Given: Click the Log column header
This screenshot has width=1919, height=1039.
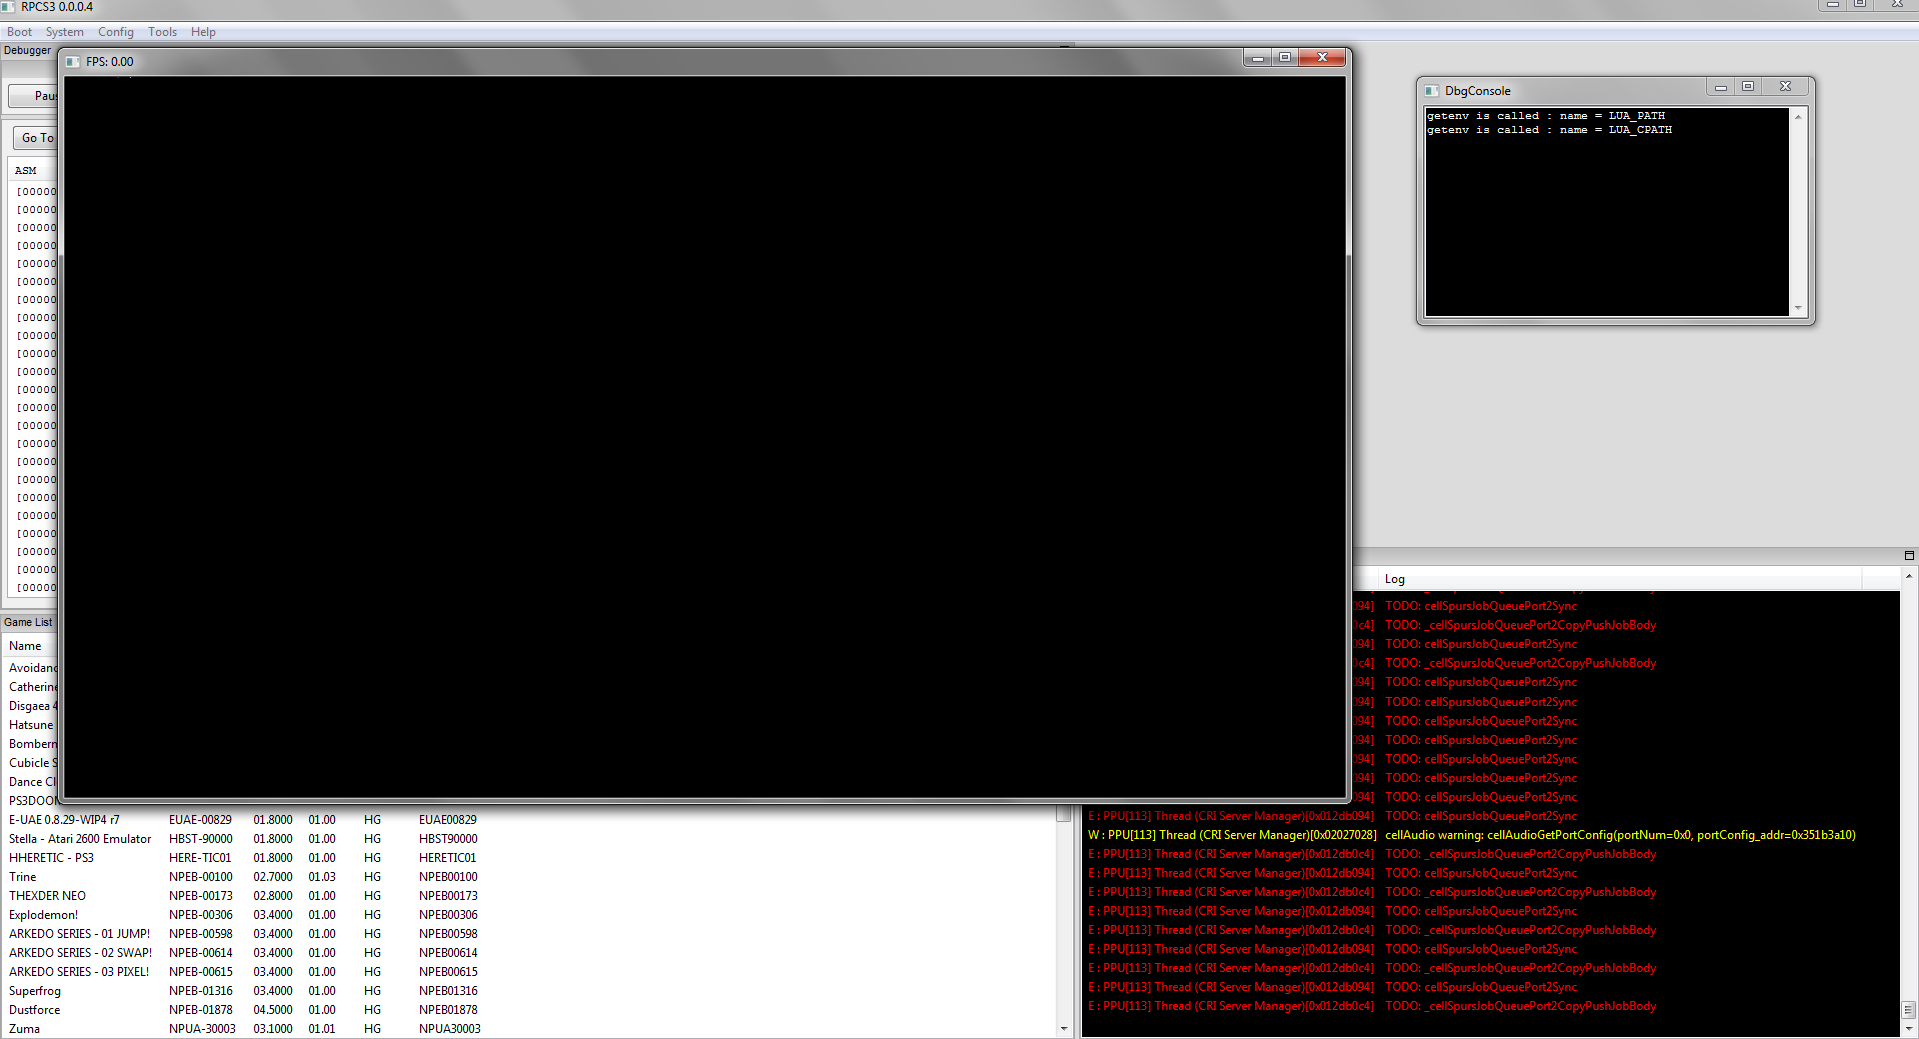Looking at the screenshot, I should pyautogui.click(x=1395, y=579).
